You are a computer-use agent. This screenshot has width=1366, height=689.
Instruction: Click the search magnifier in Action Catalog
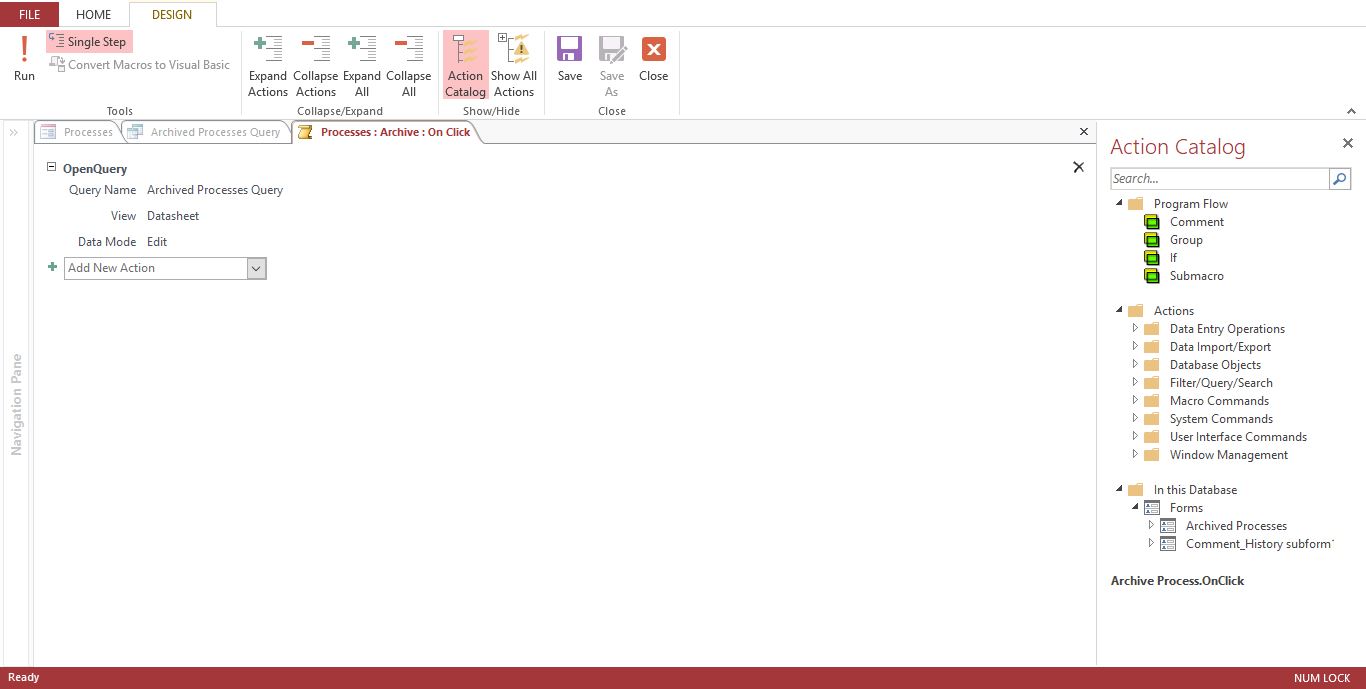(x=1340, y=179)
